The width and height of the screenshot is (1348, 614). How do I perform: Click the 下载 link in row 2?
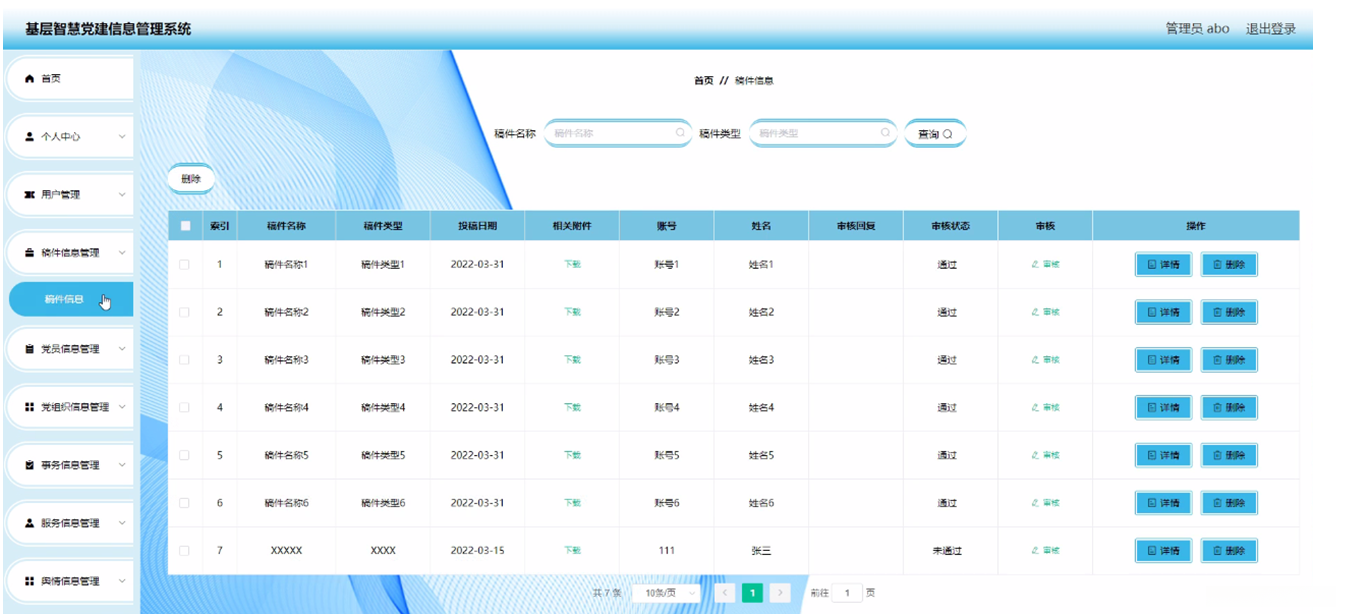click(x=572, y=312)
